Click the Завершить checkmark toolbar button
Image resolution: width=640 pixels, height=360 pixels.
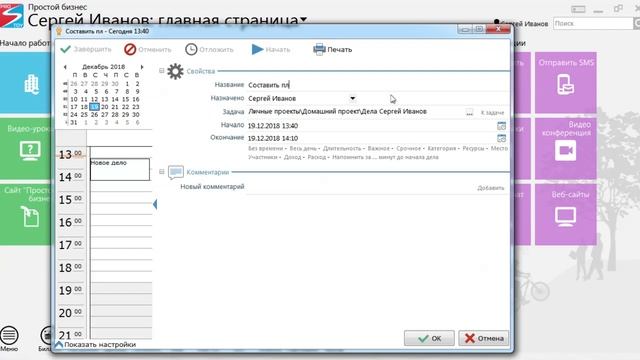[x=86, y=49]
